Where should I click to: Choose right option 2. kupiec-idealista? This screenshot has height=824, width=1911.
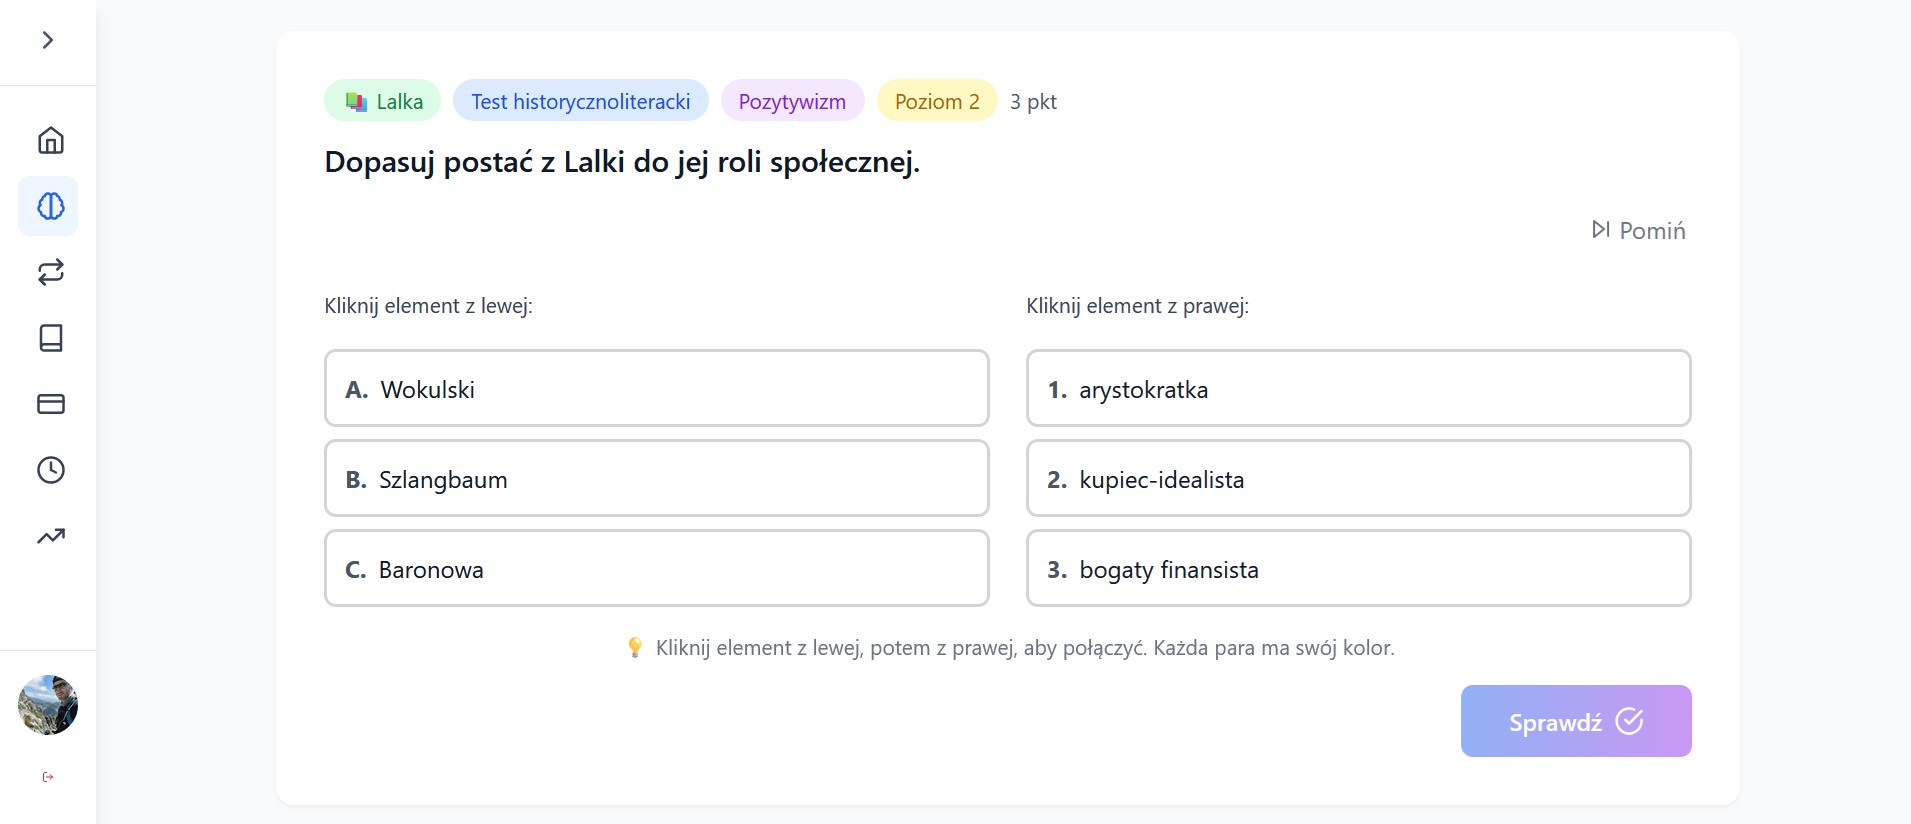tap(1358, 479)
